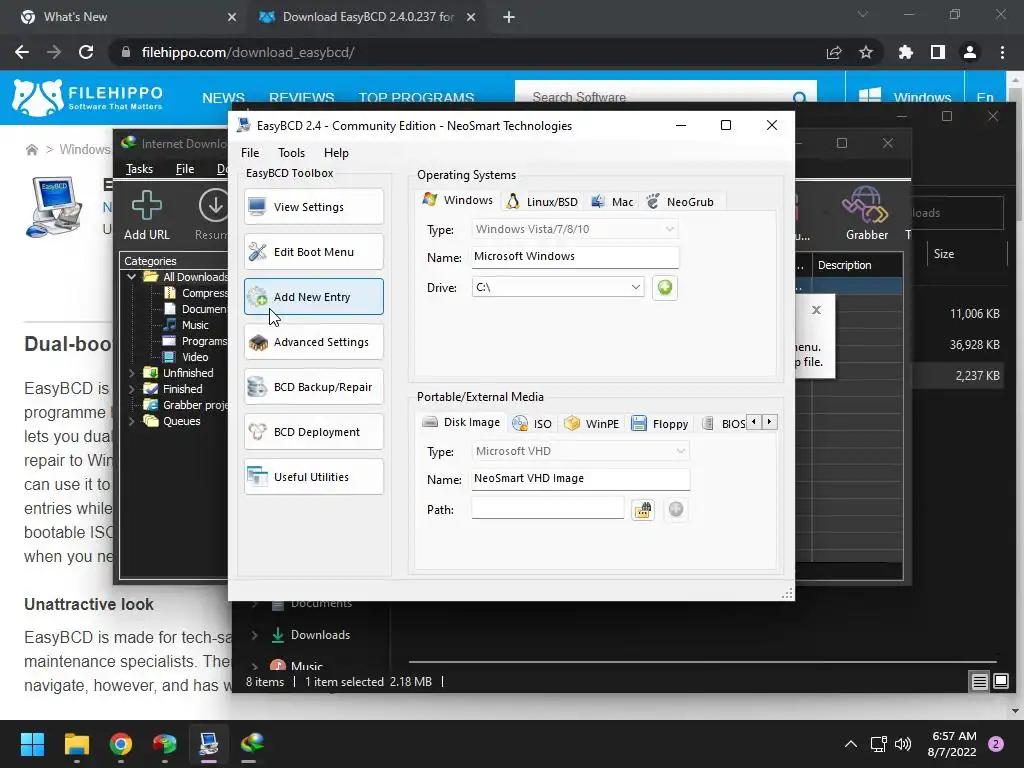Click the NeoSmart VHD Image name field

point(581,479)
